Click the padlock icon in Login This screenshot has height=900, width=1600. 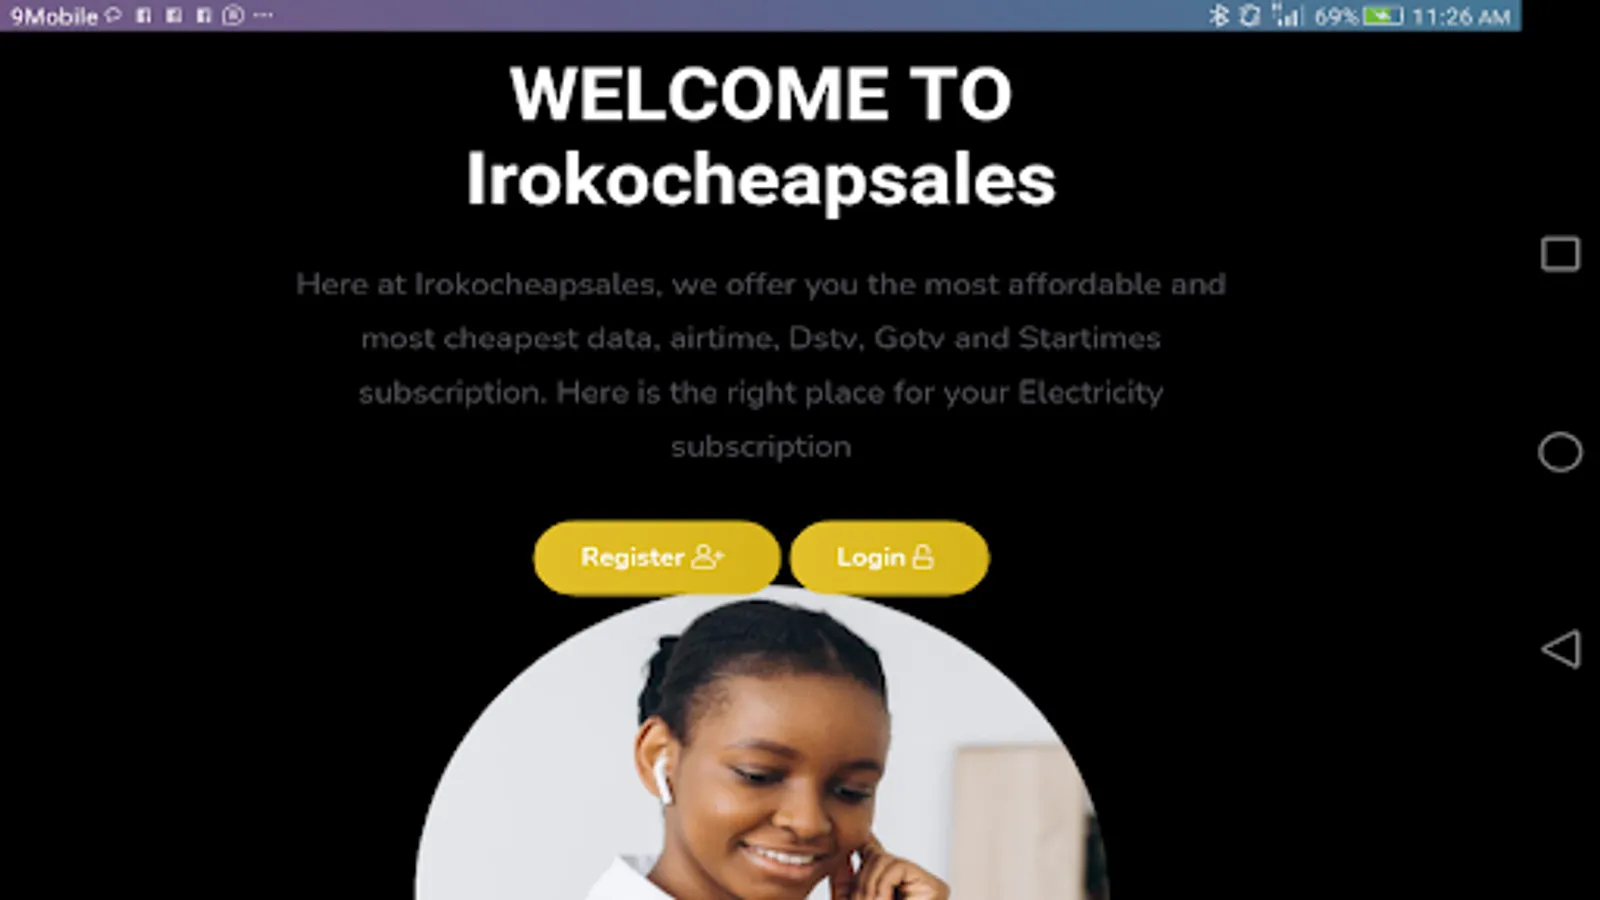[x=923, y=557]
